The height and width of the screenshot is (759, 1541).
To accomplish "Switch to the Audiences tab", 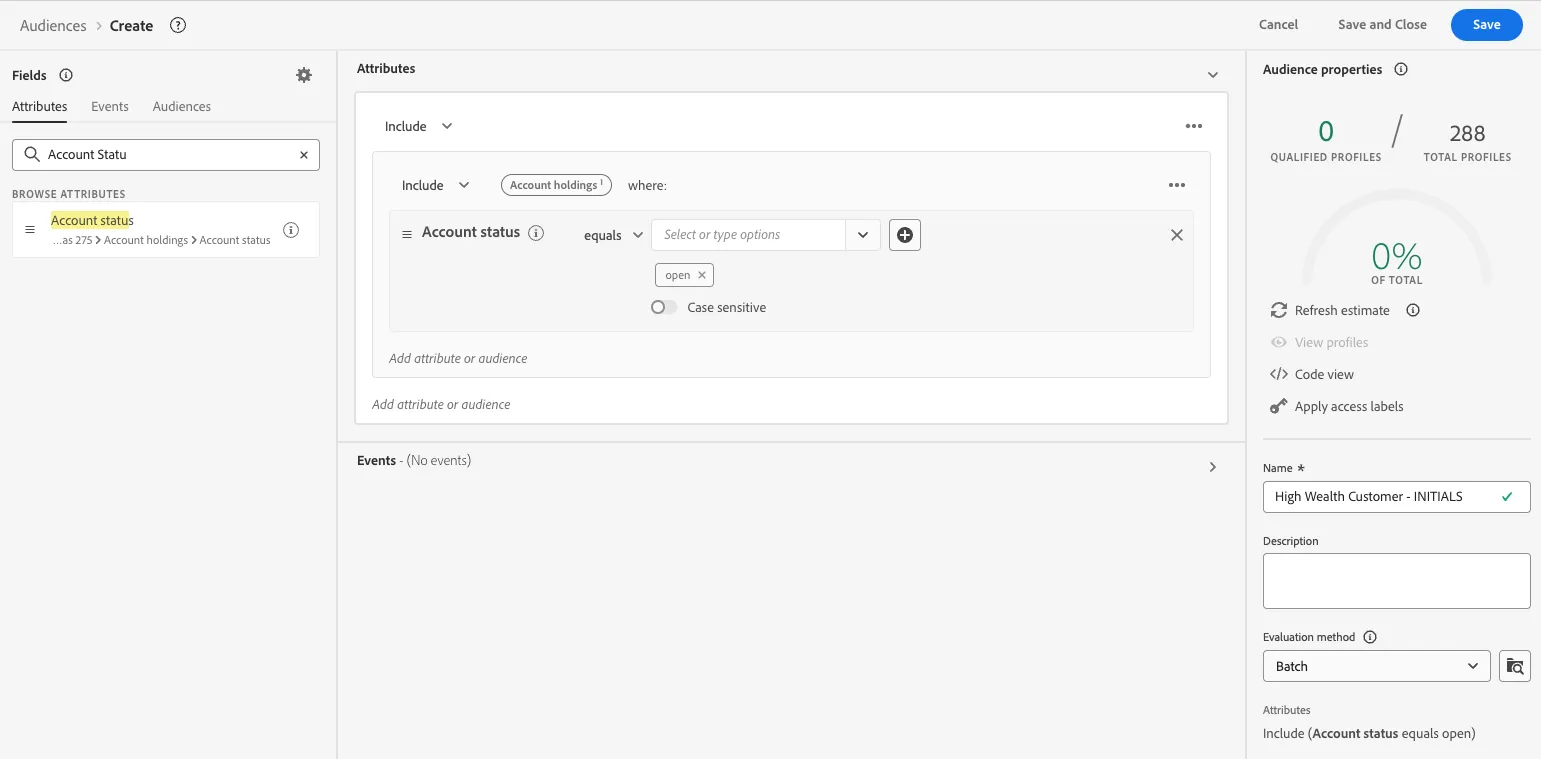I will tap(182, 106).
